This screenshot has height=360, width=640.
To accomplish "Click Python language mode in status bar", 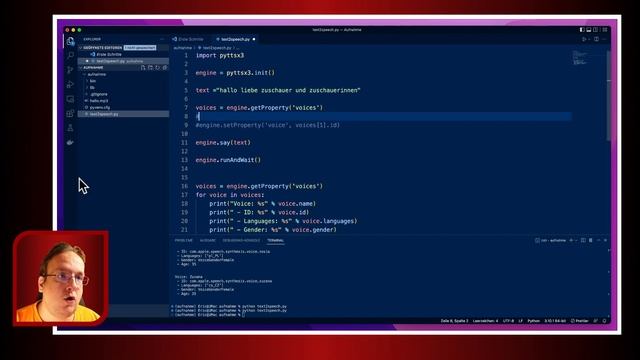I will coord(533,321).
